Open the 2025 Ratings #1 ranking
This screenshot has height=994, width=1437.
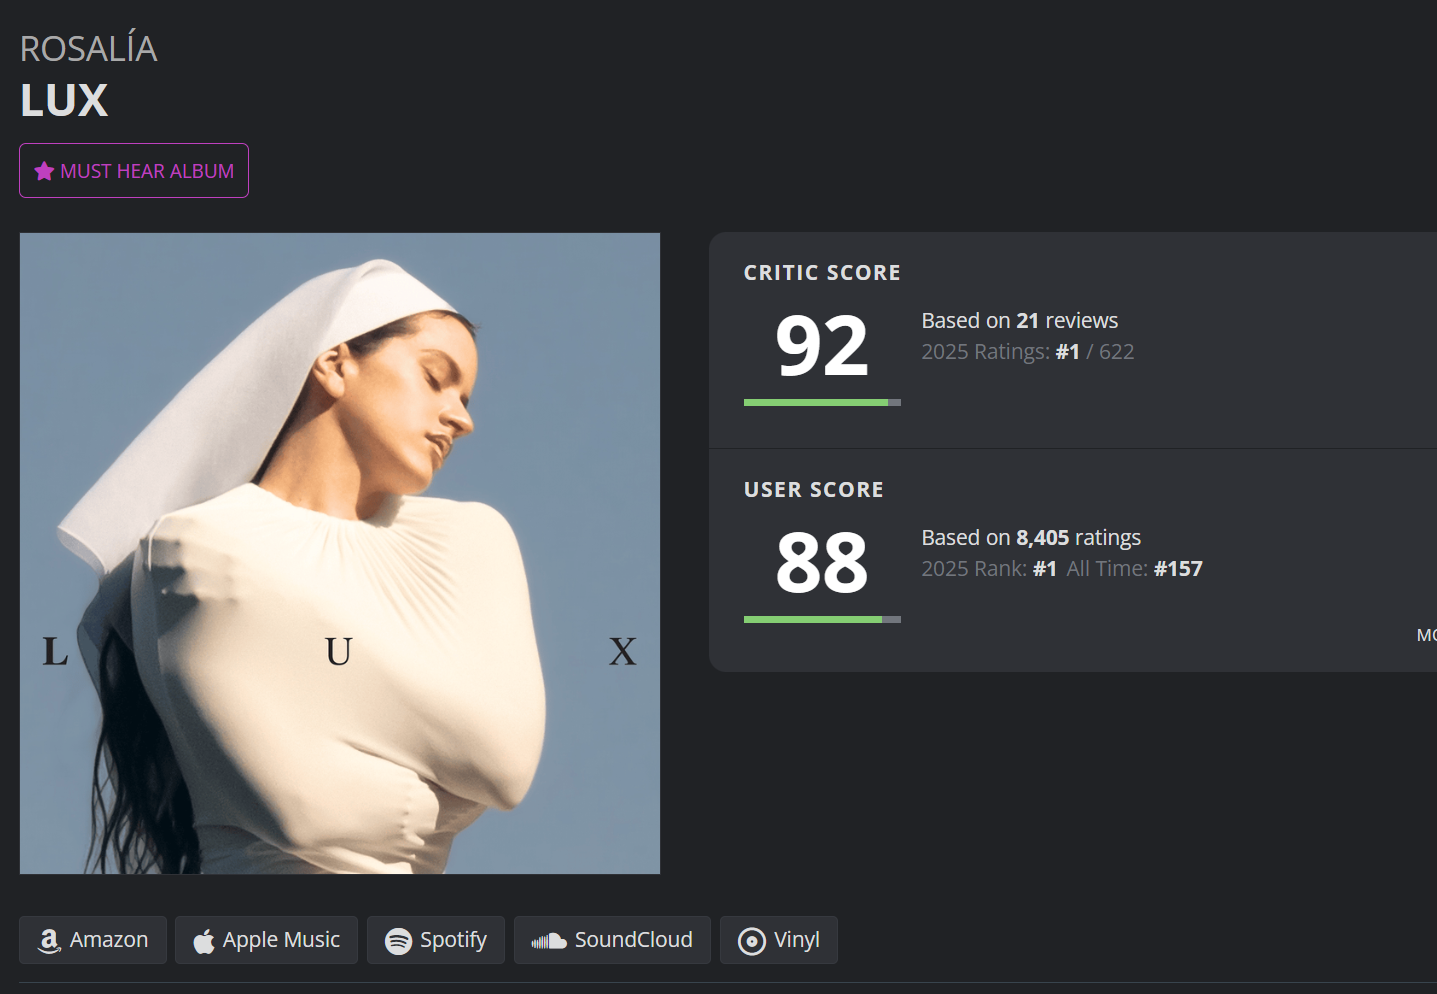tap(1067, 352)
